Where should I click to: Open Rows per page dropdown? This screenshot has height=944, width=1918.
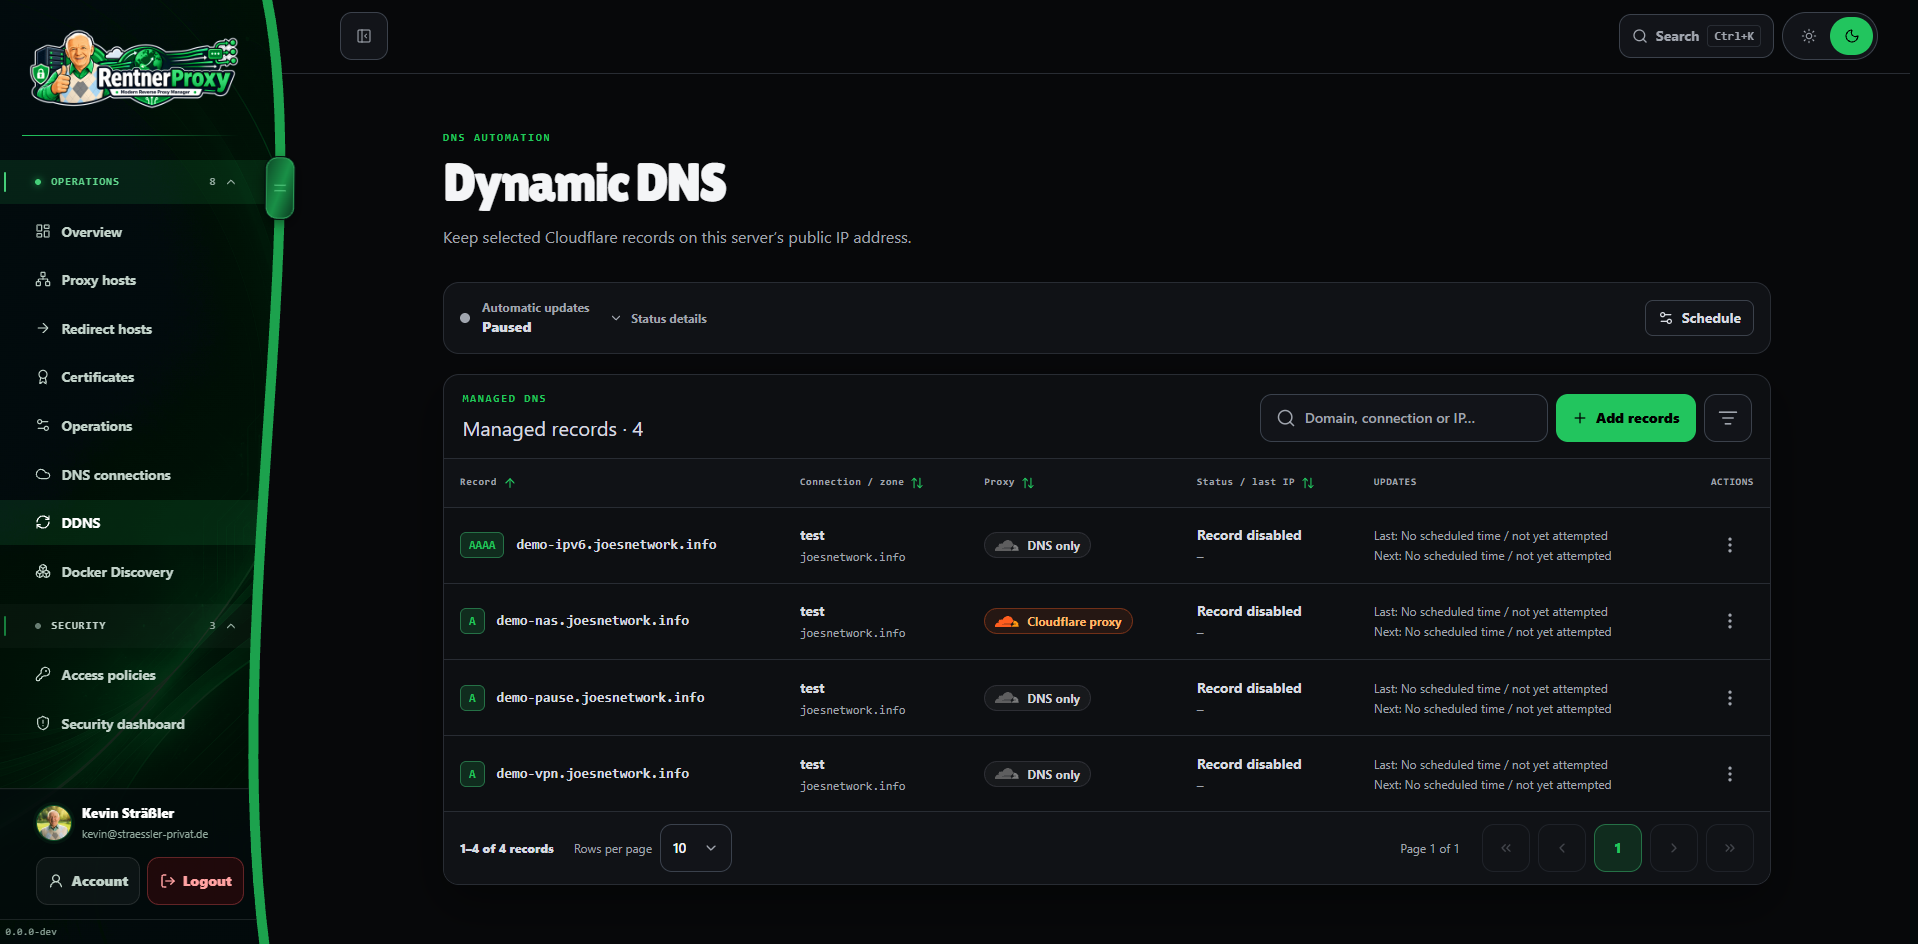(x=696, y=848)
